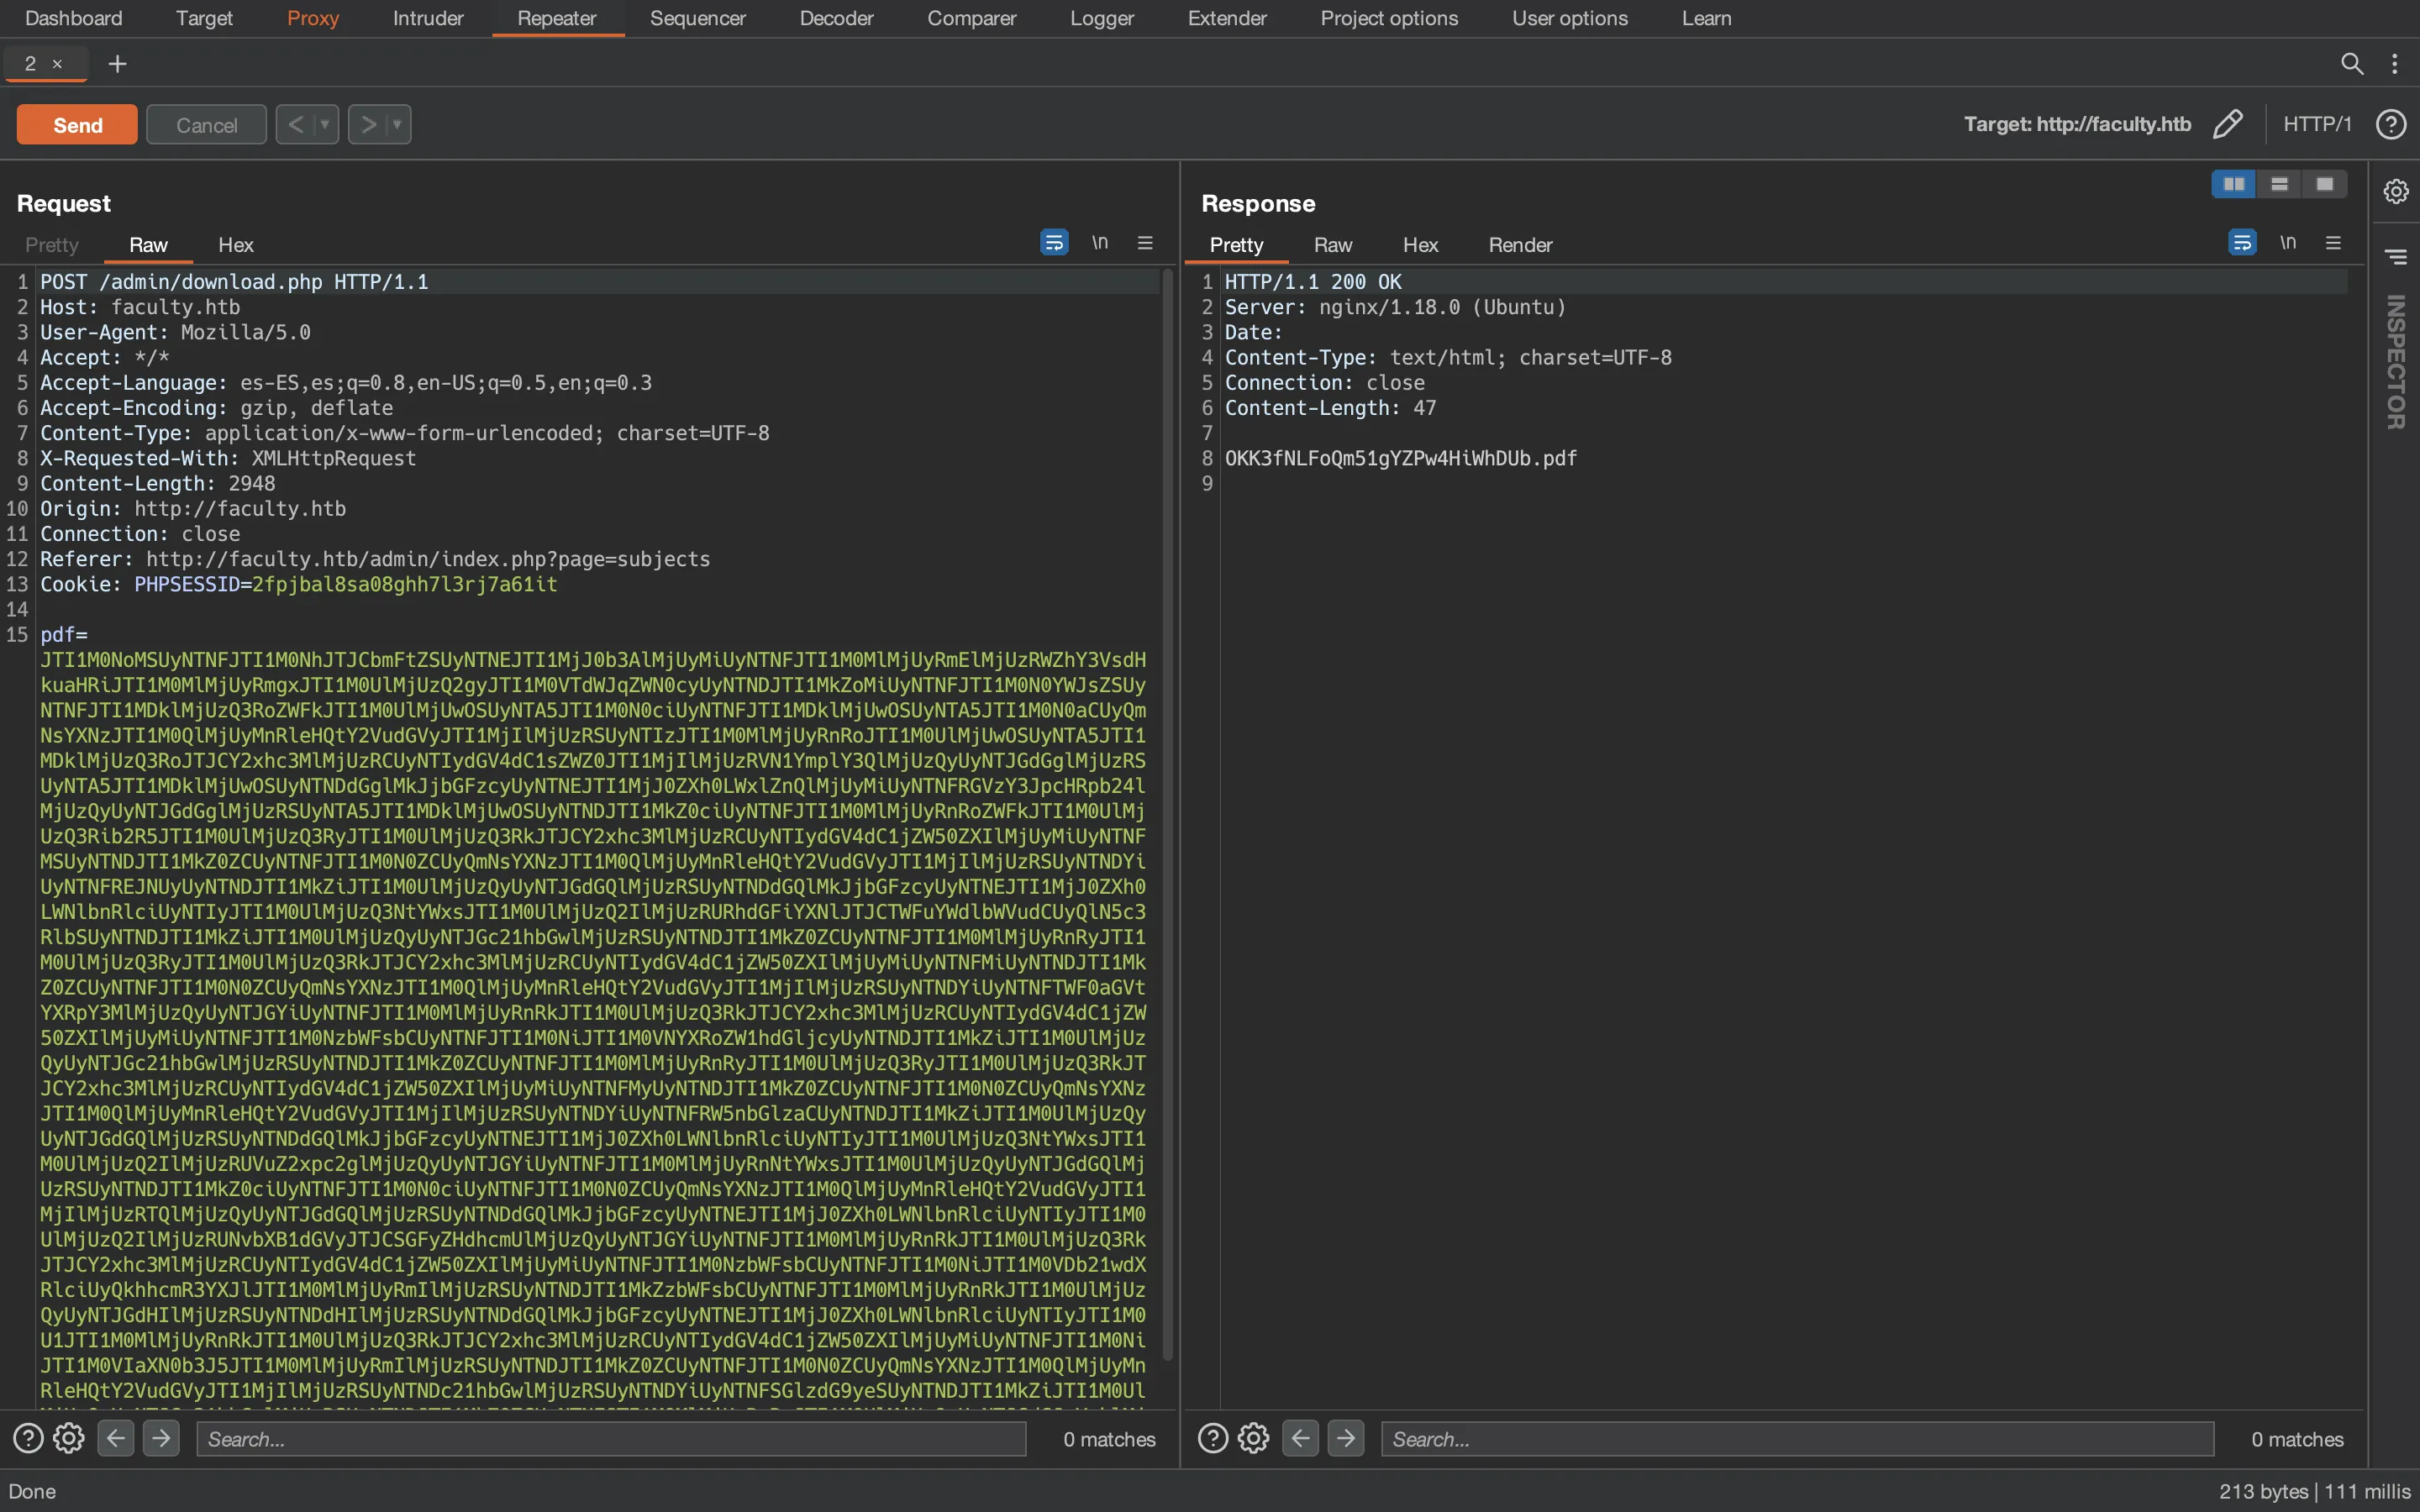Switch Response view to Pretty

coord(1236,245)
